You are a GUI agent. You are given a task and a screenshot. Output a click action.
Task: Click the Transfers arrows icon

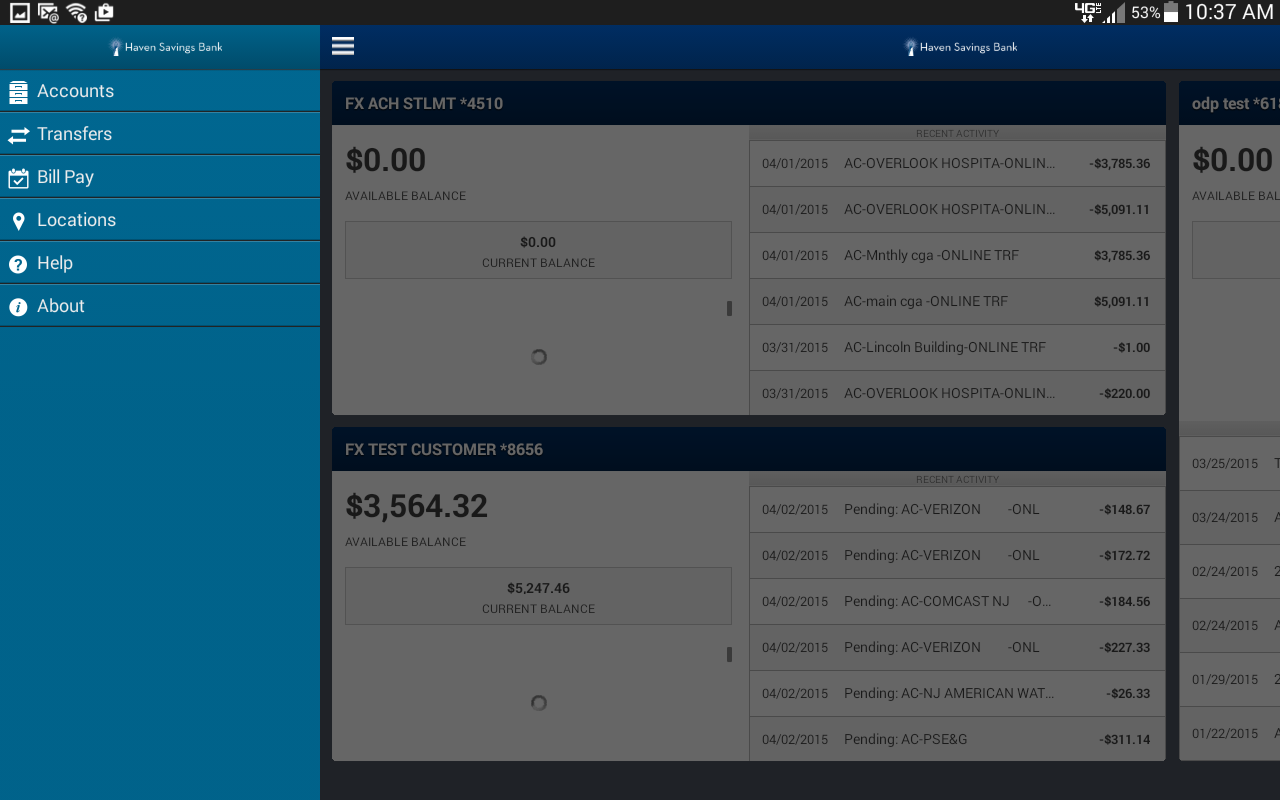18,135
